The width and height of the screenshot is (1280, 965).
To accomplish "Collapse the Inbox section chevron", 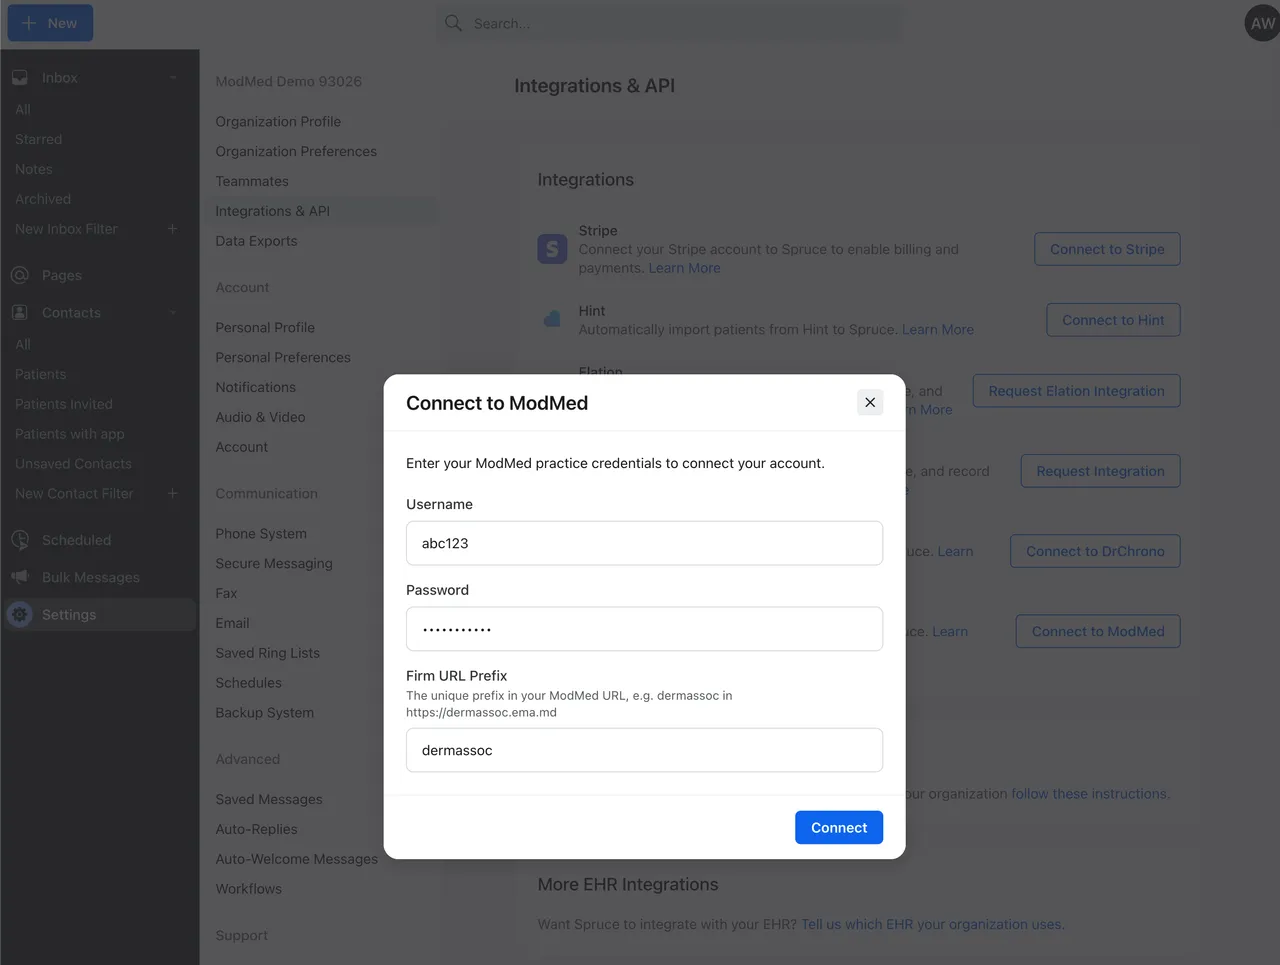I will (x=173, y=78).
